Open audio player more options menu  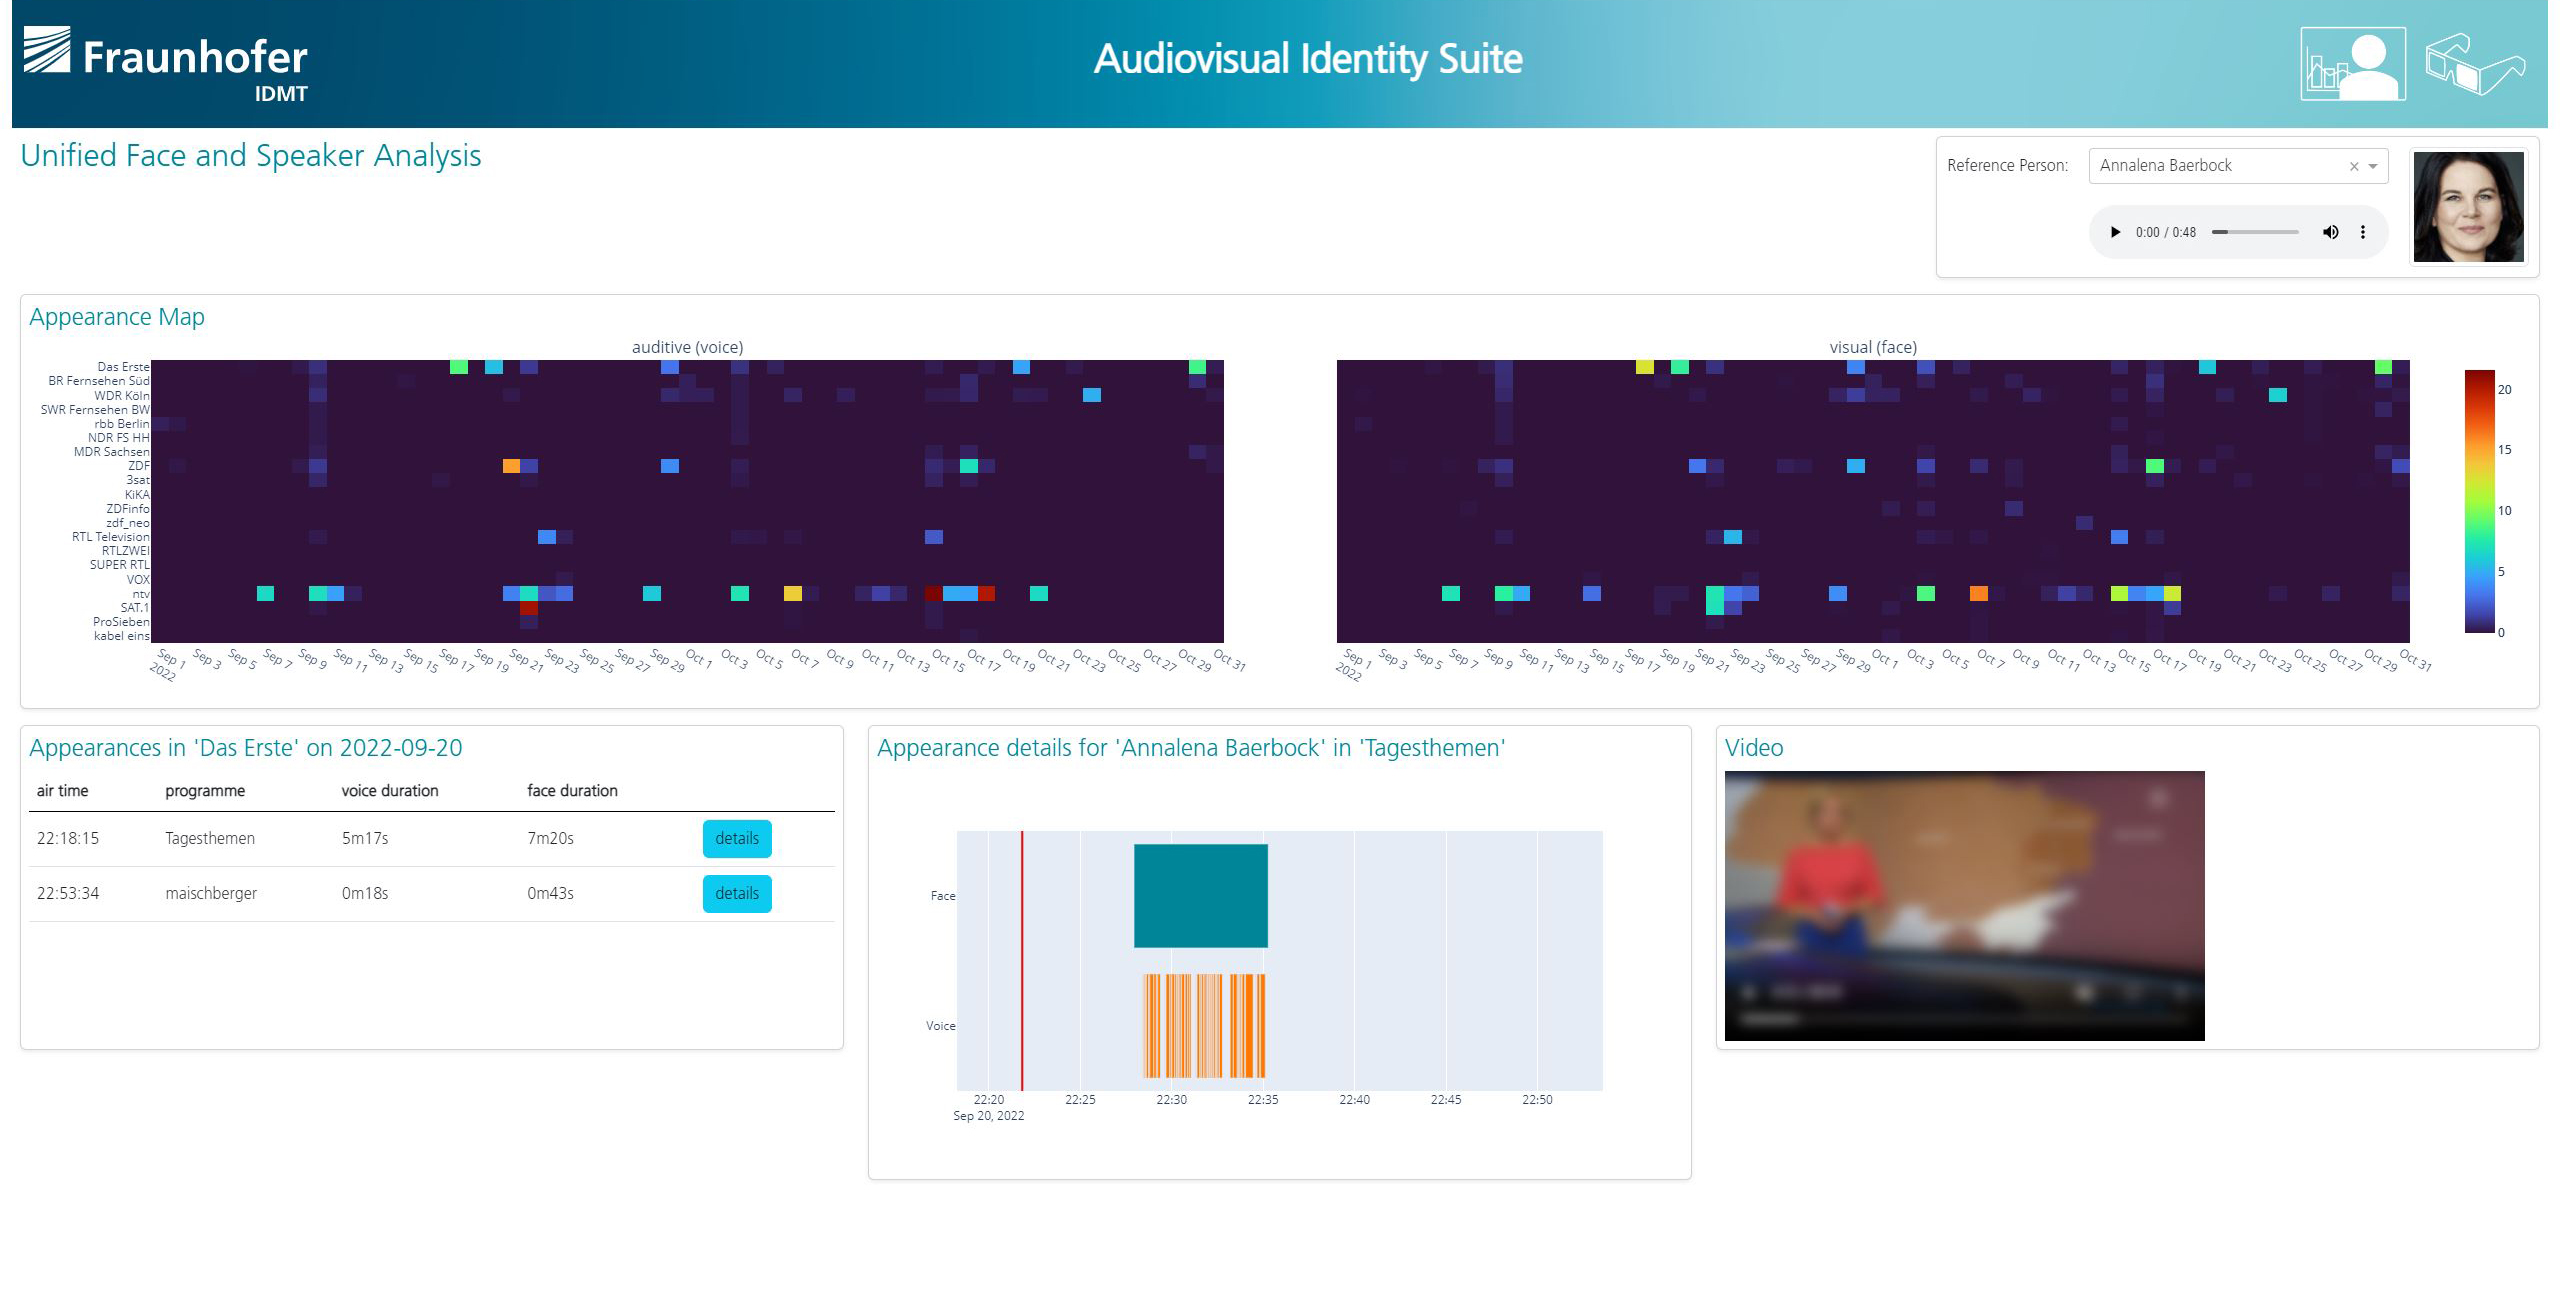coord(2363,232)
